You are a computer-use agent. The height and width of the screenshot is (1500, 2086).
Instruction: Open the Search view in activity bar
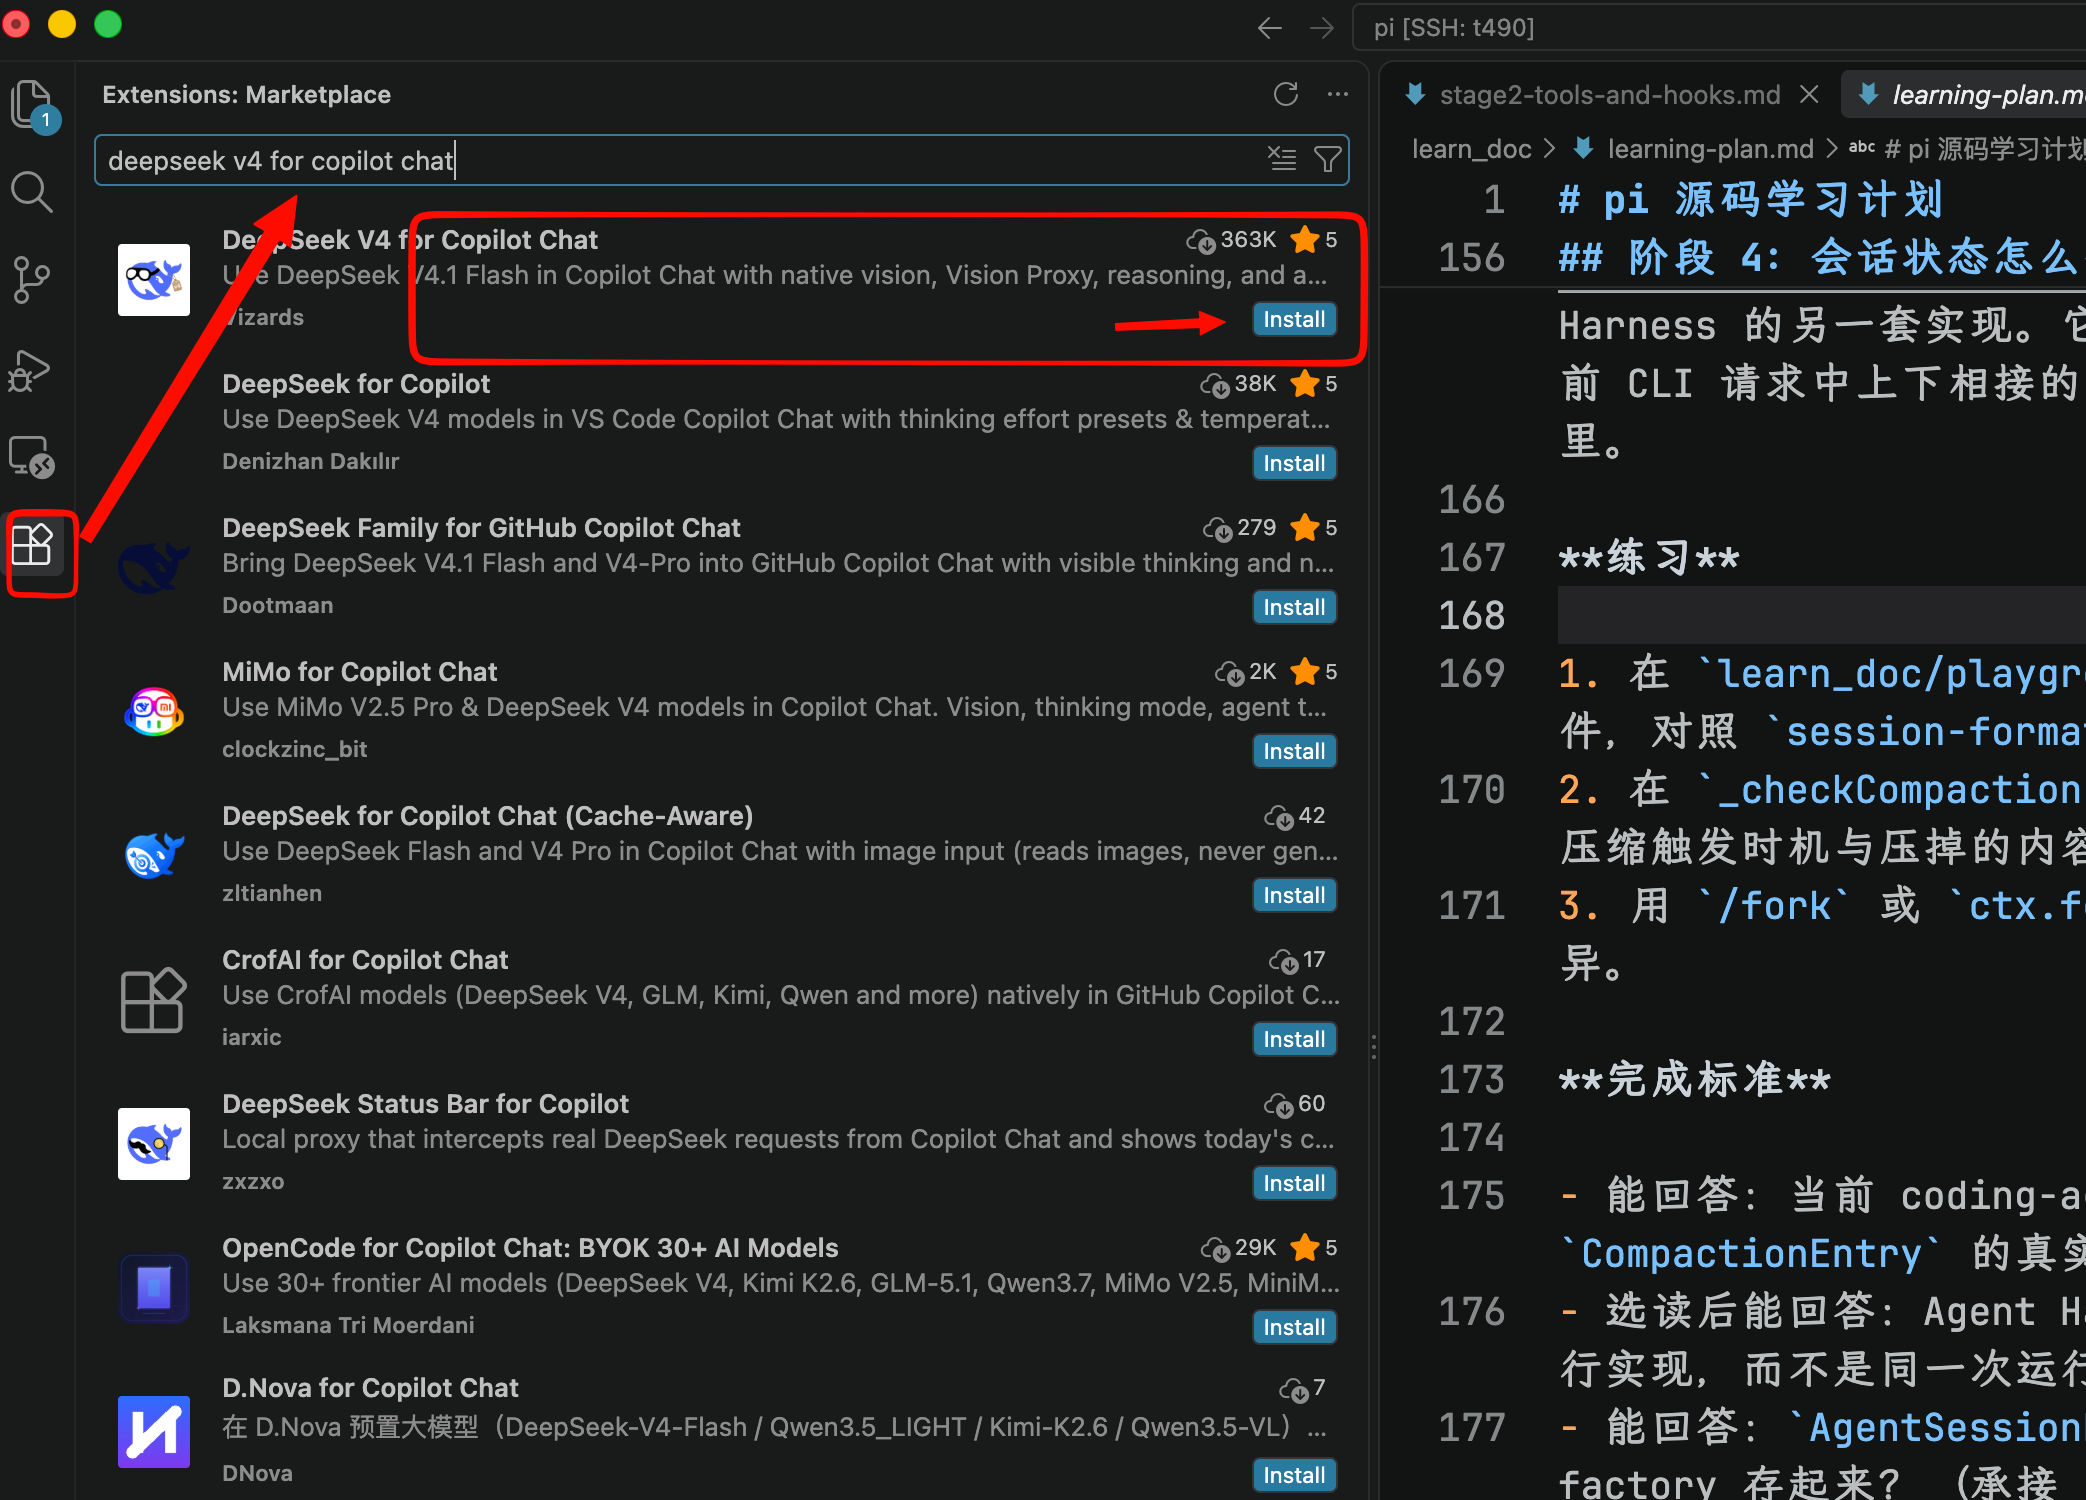click(32, 192)
